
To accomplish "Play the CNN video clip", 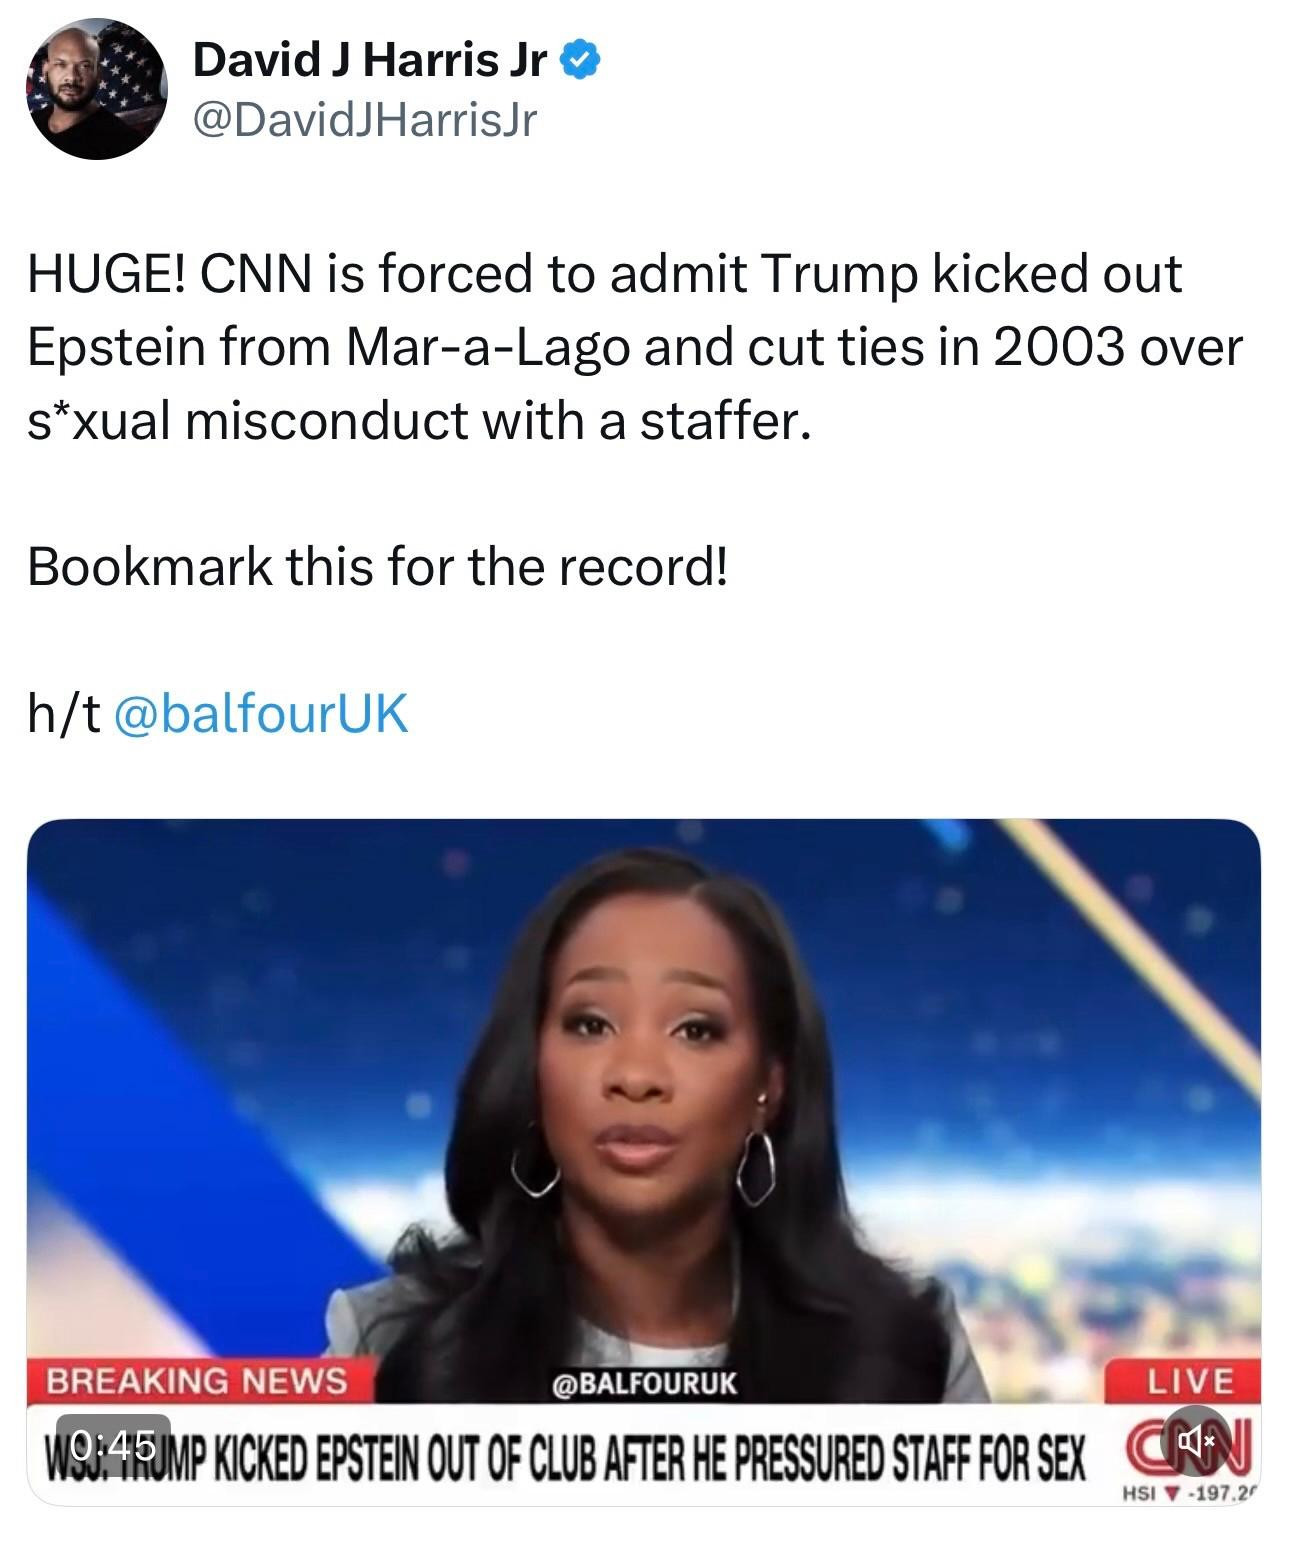I will (644, 1160).
